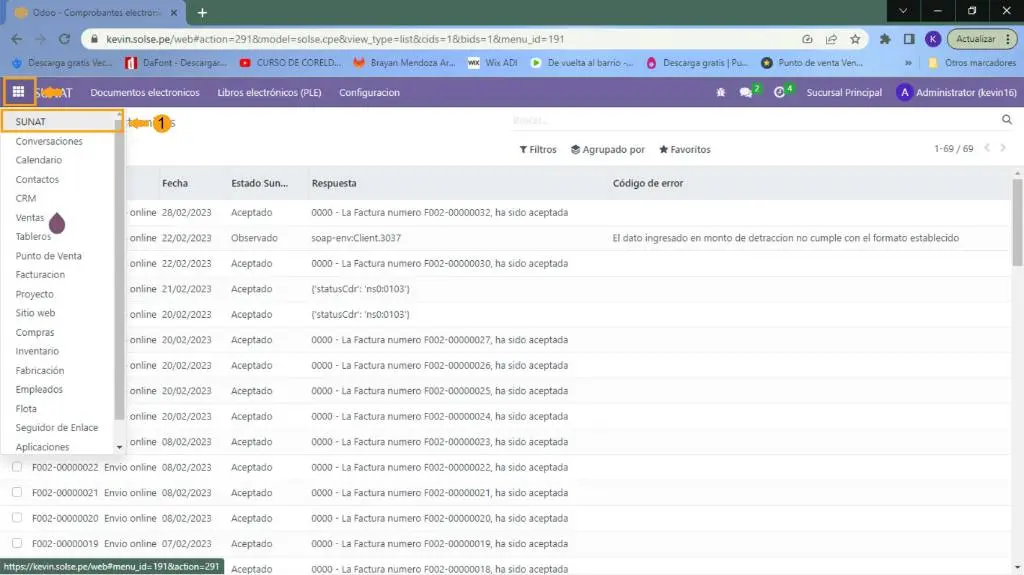Expand the Filtros dropdown
The width and height of the screenshot is (1024, 575).
tap(538, 150)
